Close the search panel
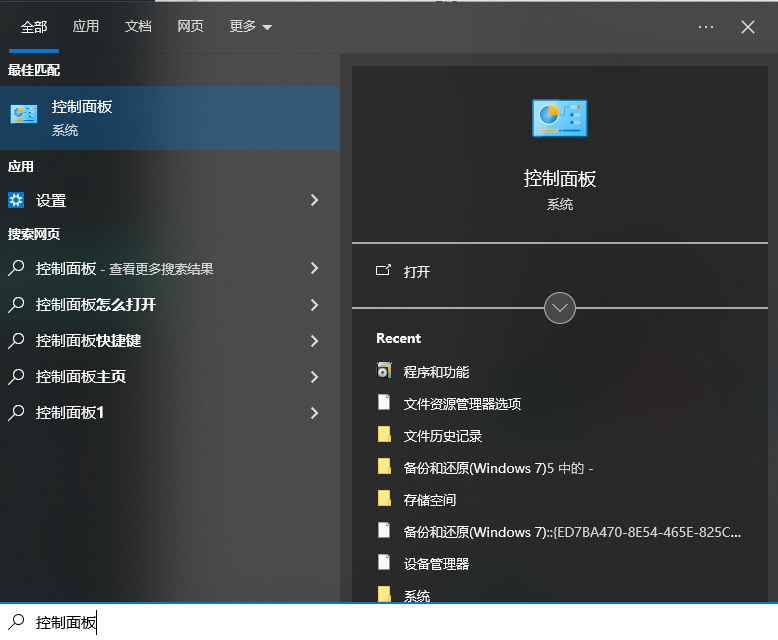Viewport: 778px width, 640px height. (747, 27)
